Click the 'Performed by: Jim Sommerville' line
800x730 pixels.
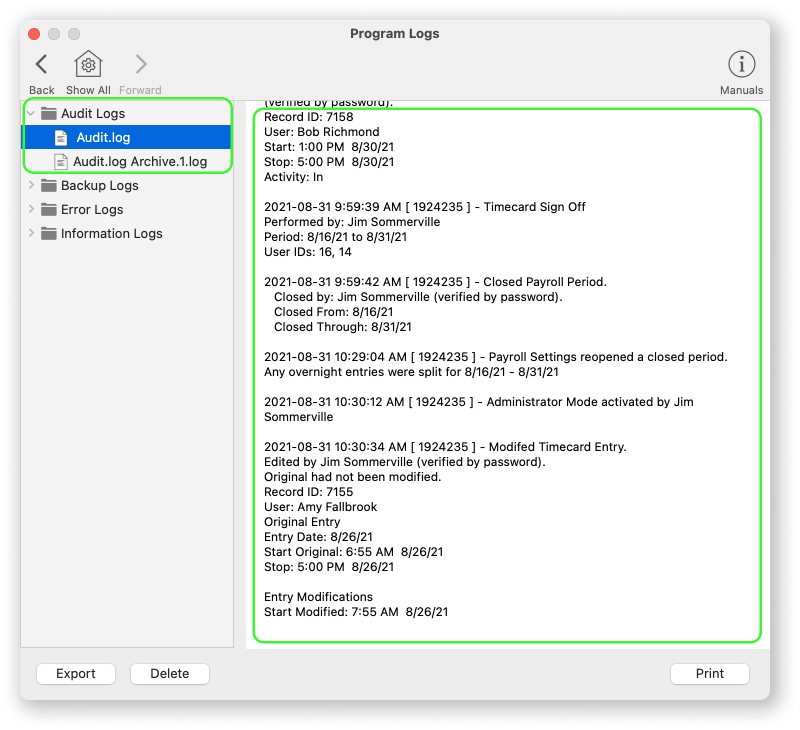pyautogui.click(x=352, y=222)
